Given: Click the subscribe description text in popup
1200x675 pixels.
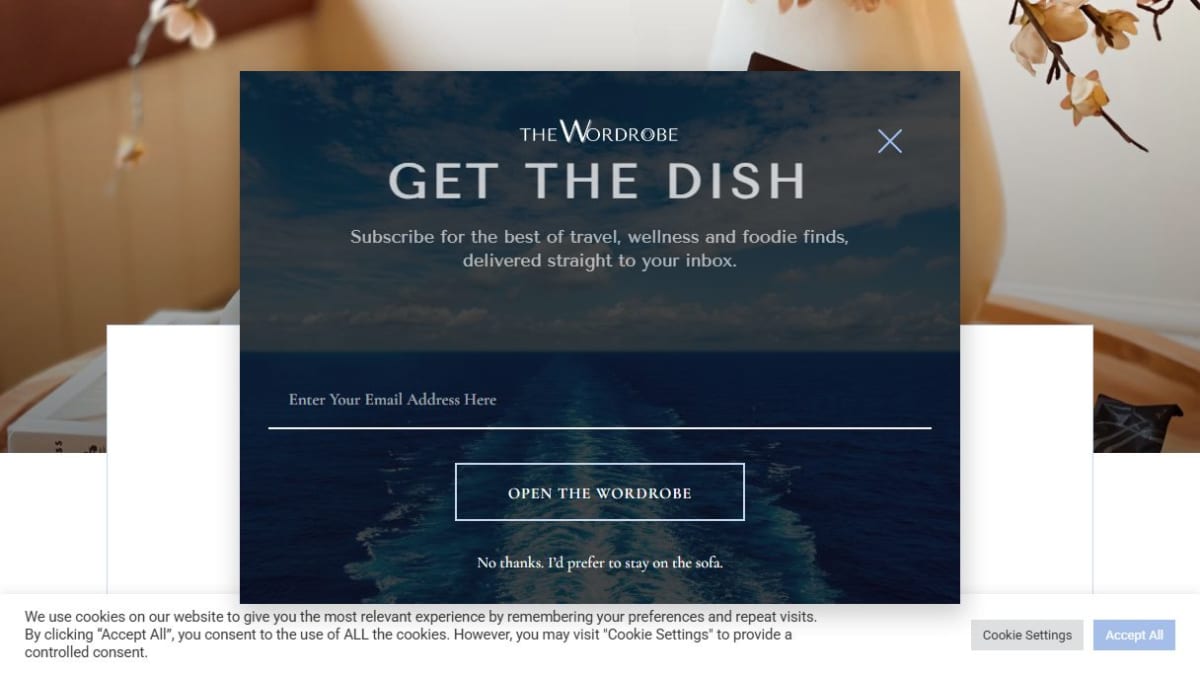Looking at the screenshot, I should click(599, 249).
